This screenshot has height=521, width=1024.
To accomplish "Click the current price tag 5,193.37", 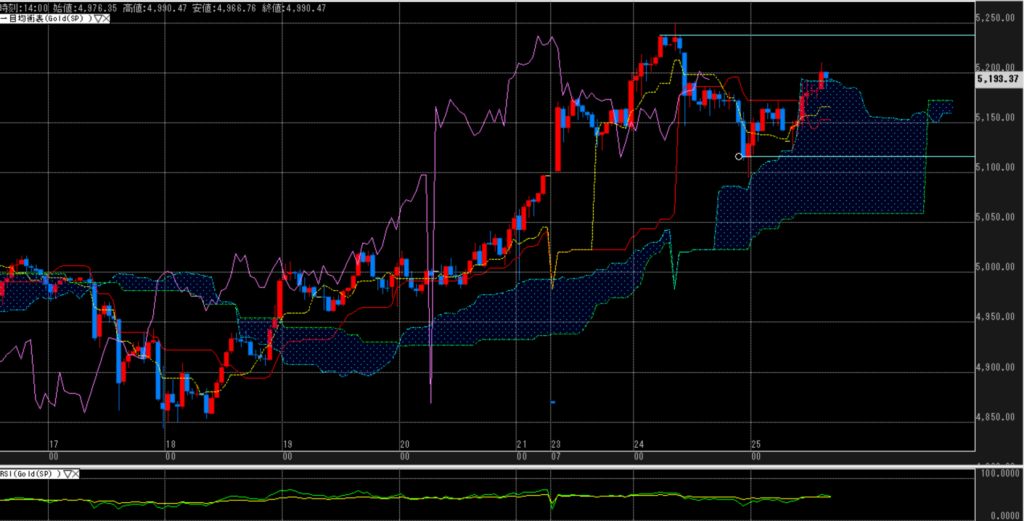I will point(1000,79).
